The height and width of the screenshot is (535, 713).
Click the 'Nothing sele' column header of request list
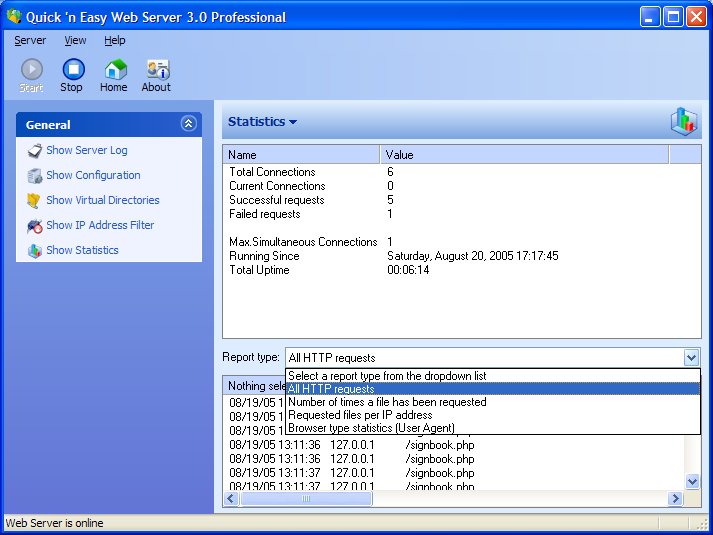pyautogui.click(x=254, y=385)
